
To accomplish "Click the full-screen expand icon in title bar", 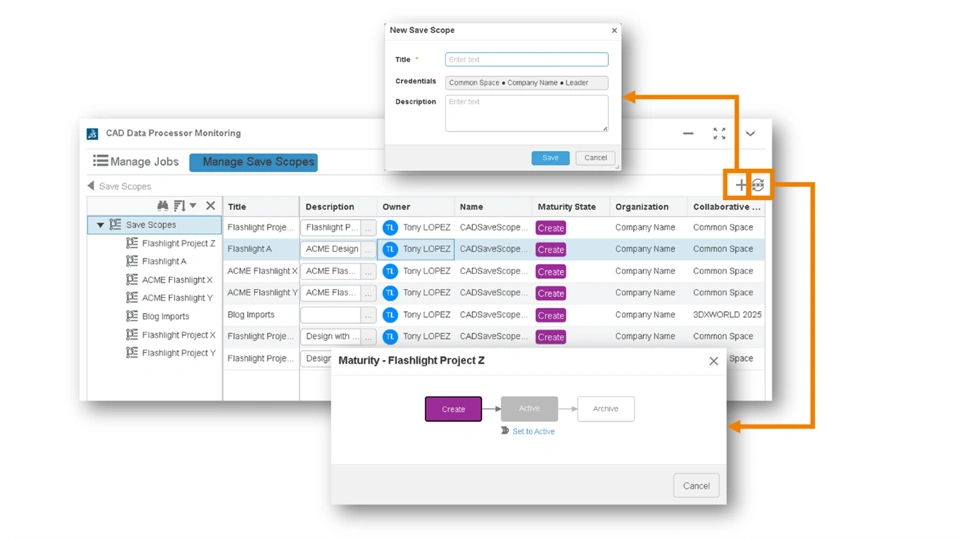I will tap(719, 134).
